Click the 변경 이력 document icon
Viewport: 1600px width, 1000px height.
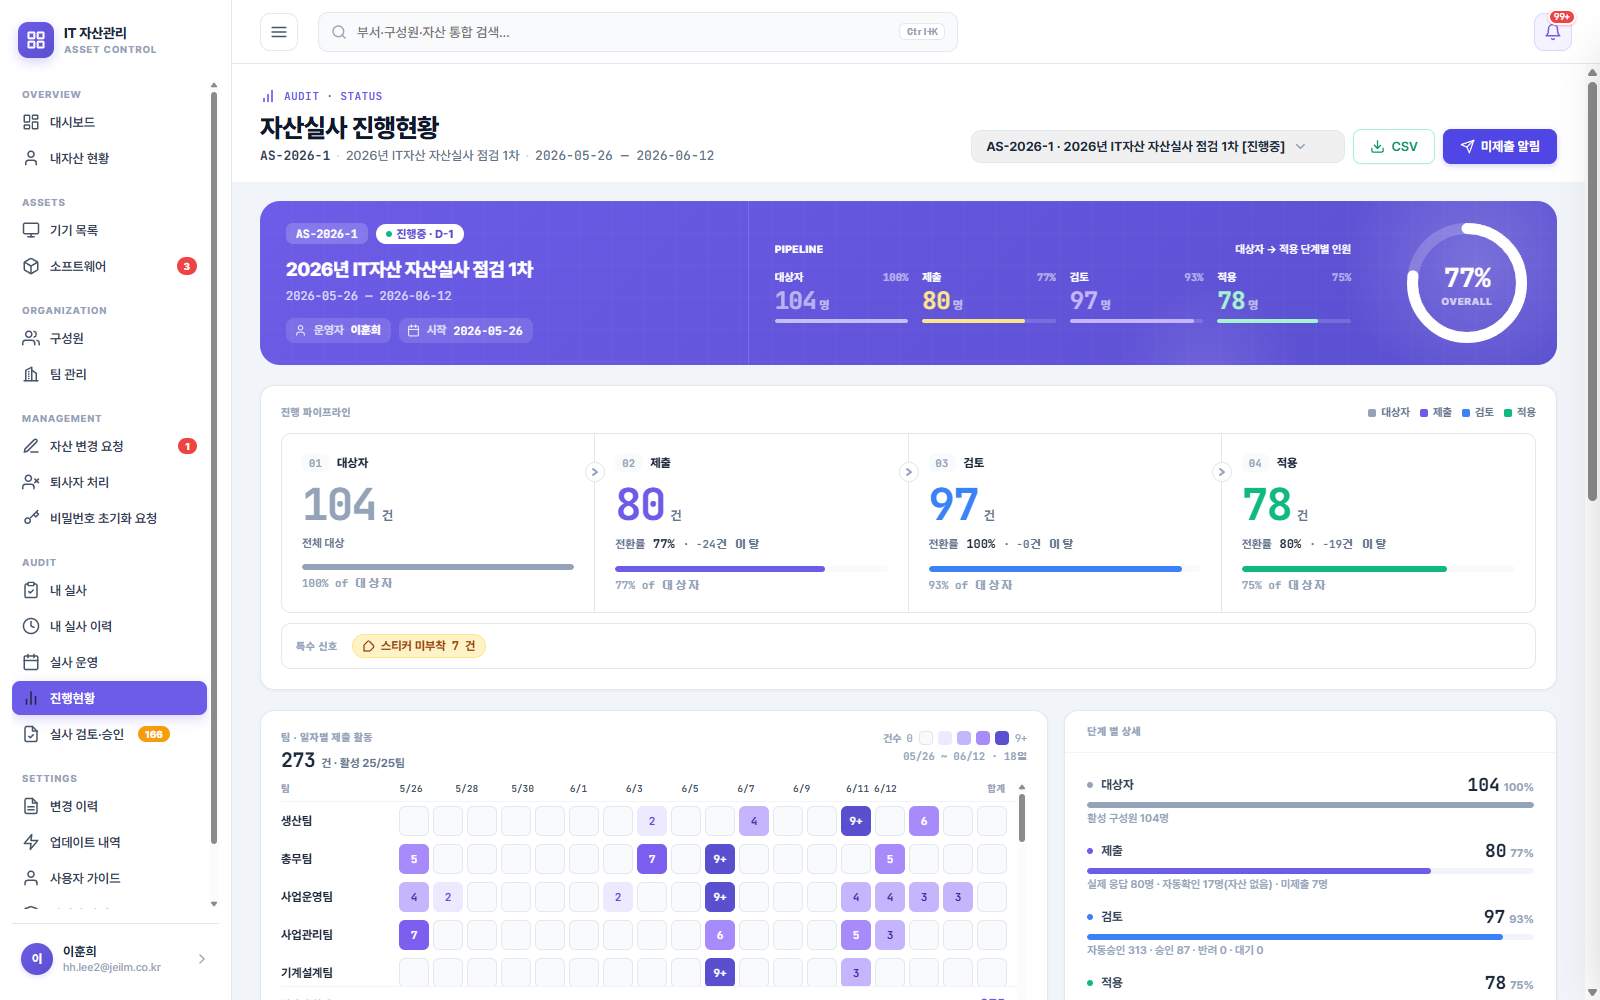(x=31, y=806)
